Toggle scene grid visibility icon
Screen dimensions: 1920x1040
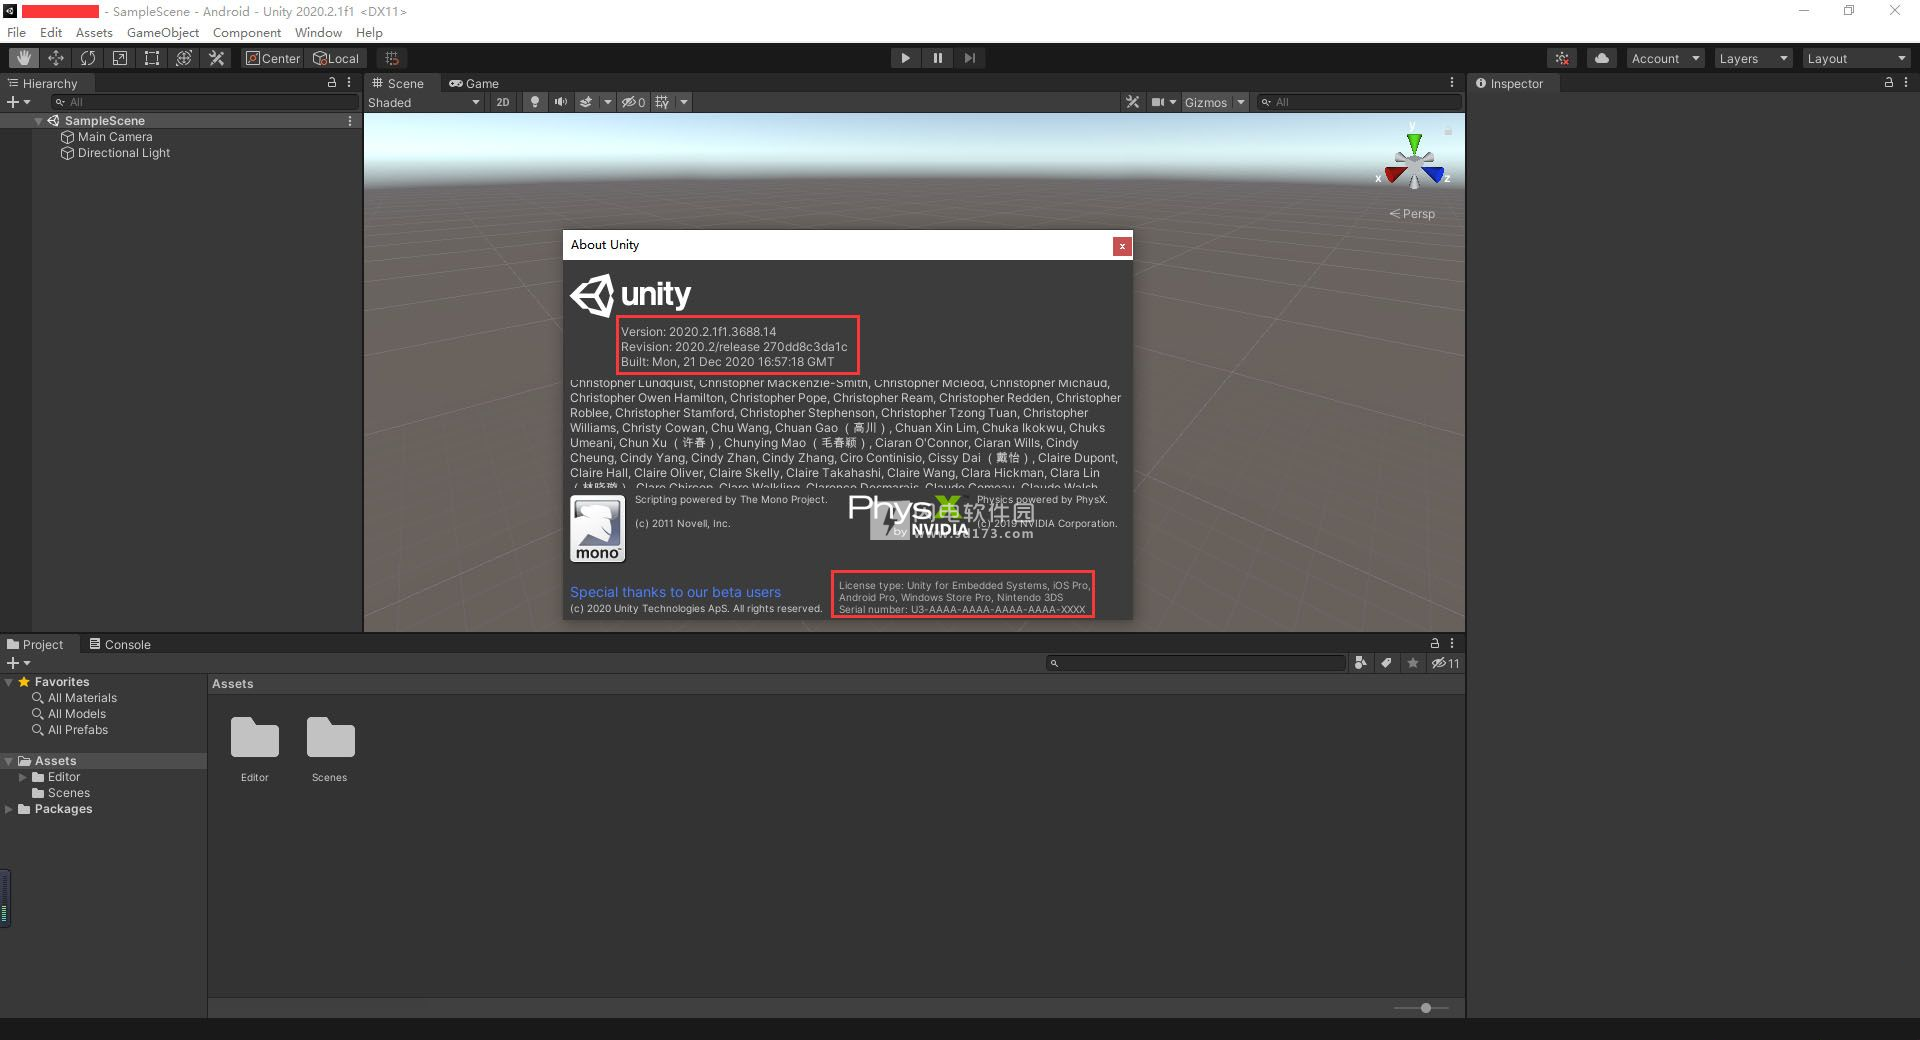[x=662, y=102]
